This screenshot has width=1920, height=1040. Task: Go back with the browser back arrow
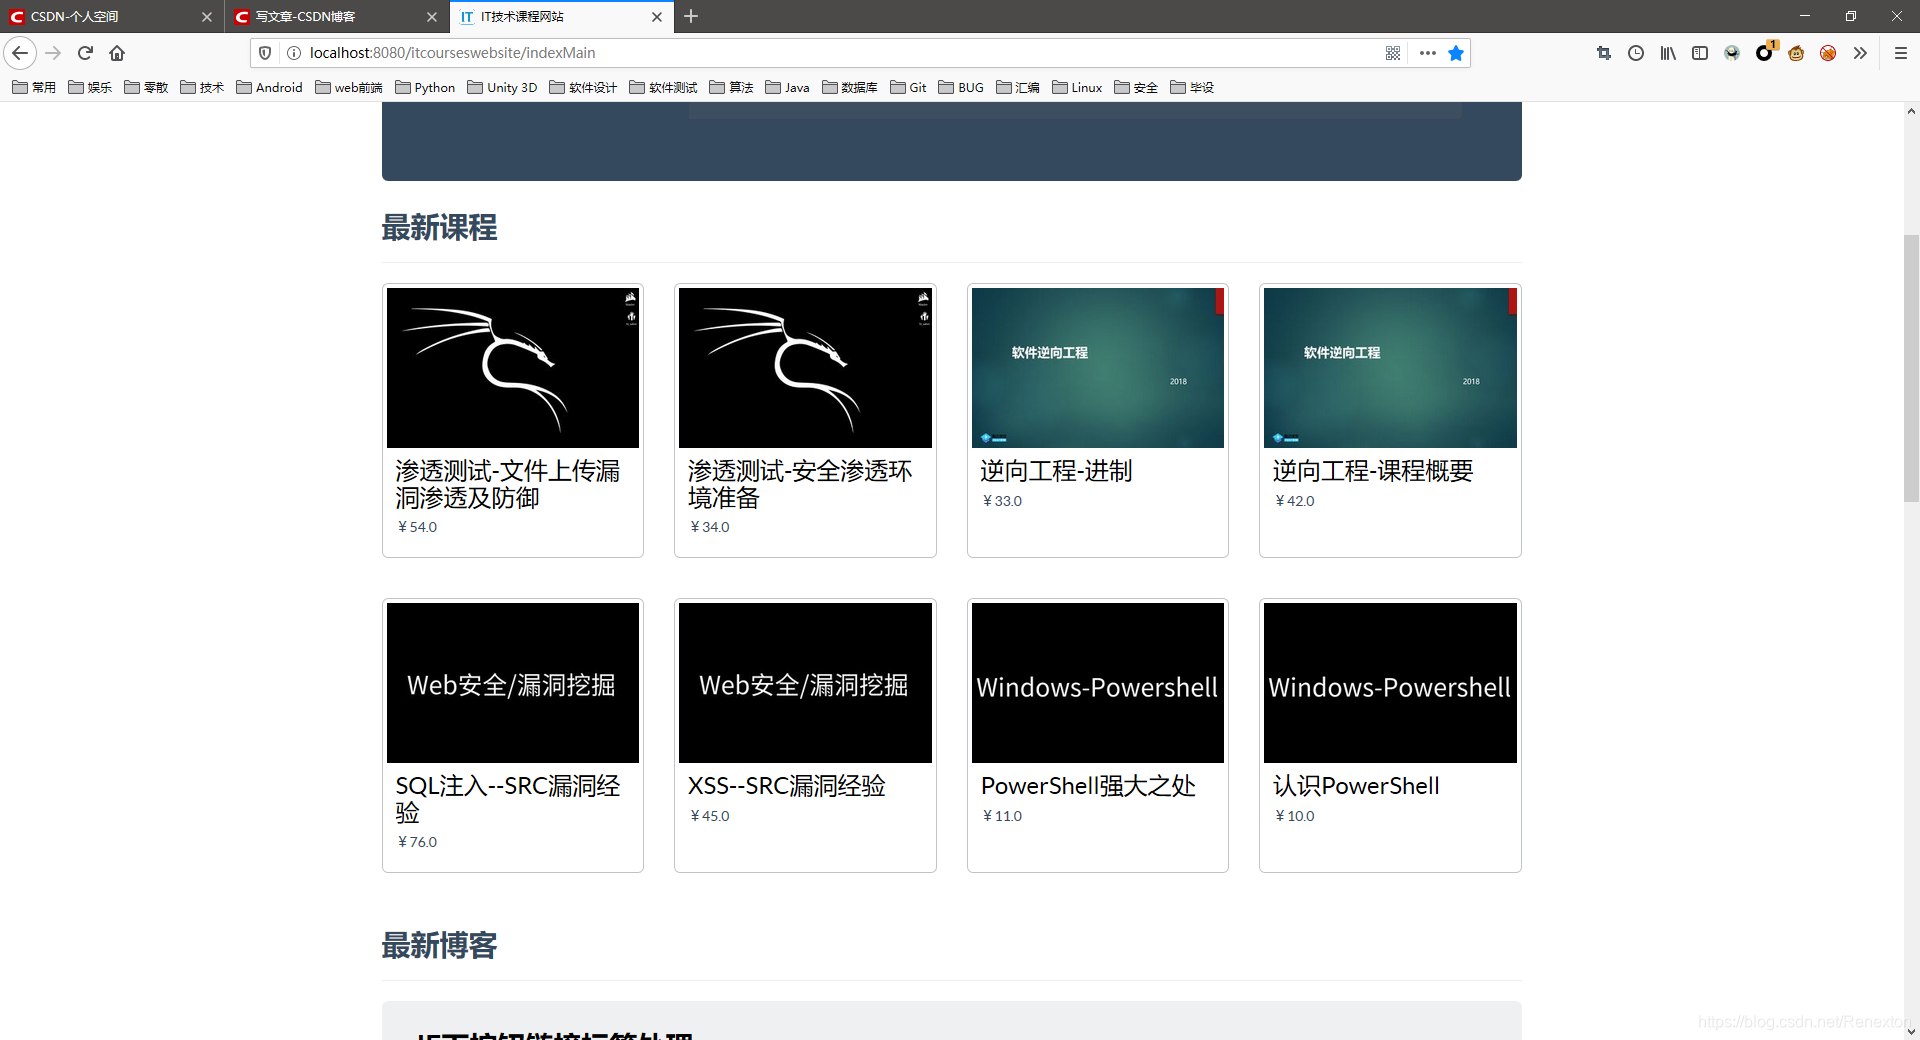click(20, 53)
